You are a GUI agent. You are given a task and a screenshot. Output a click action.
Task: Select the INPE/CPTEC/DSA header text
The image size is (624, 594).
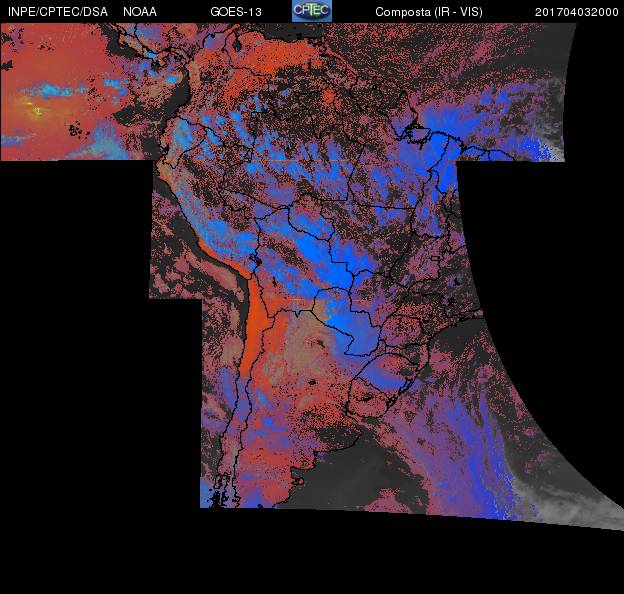pos(58,12)
